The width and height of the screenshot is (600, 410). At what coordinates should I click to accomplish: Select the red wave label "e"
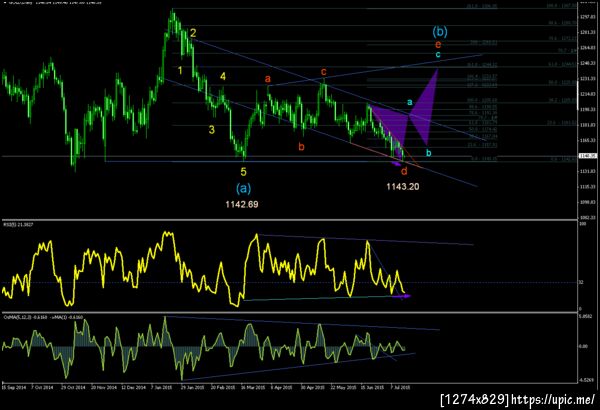[438, 44]
